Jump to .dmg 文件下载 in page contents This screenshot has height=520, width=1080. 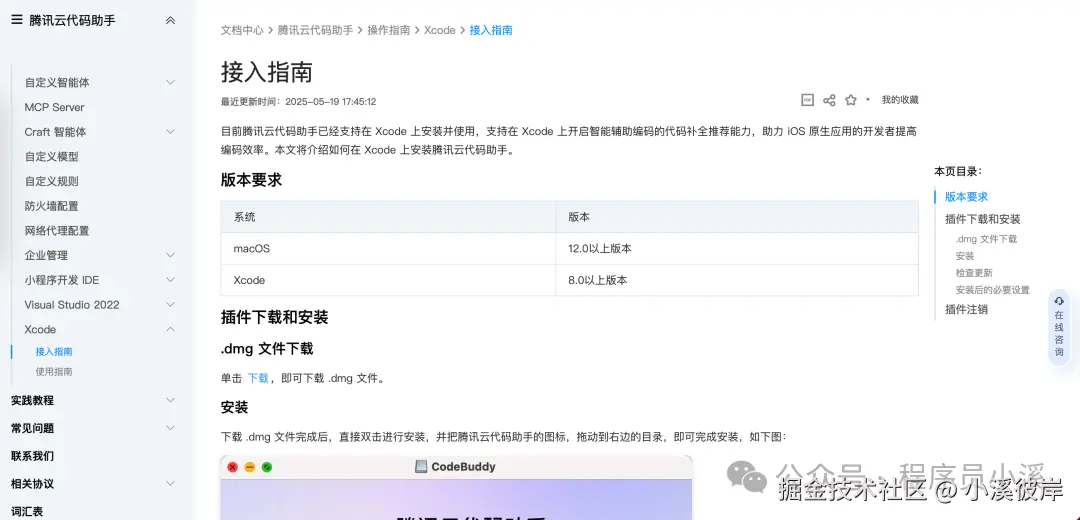[x=986, y=239]
